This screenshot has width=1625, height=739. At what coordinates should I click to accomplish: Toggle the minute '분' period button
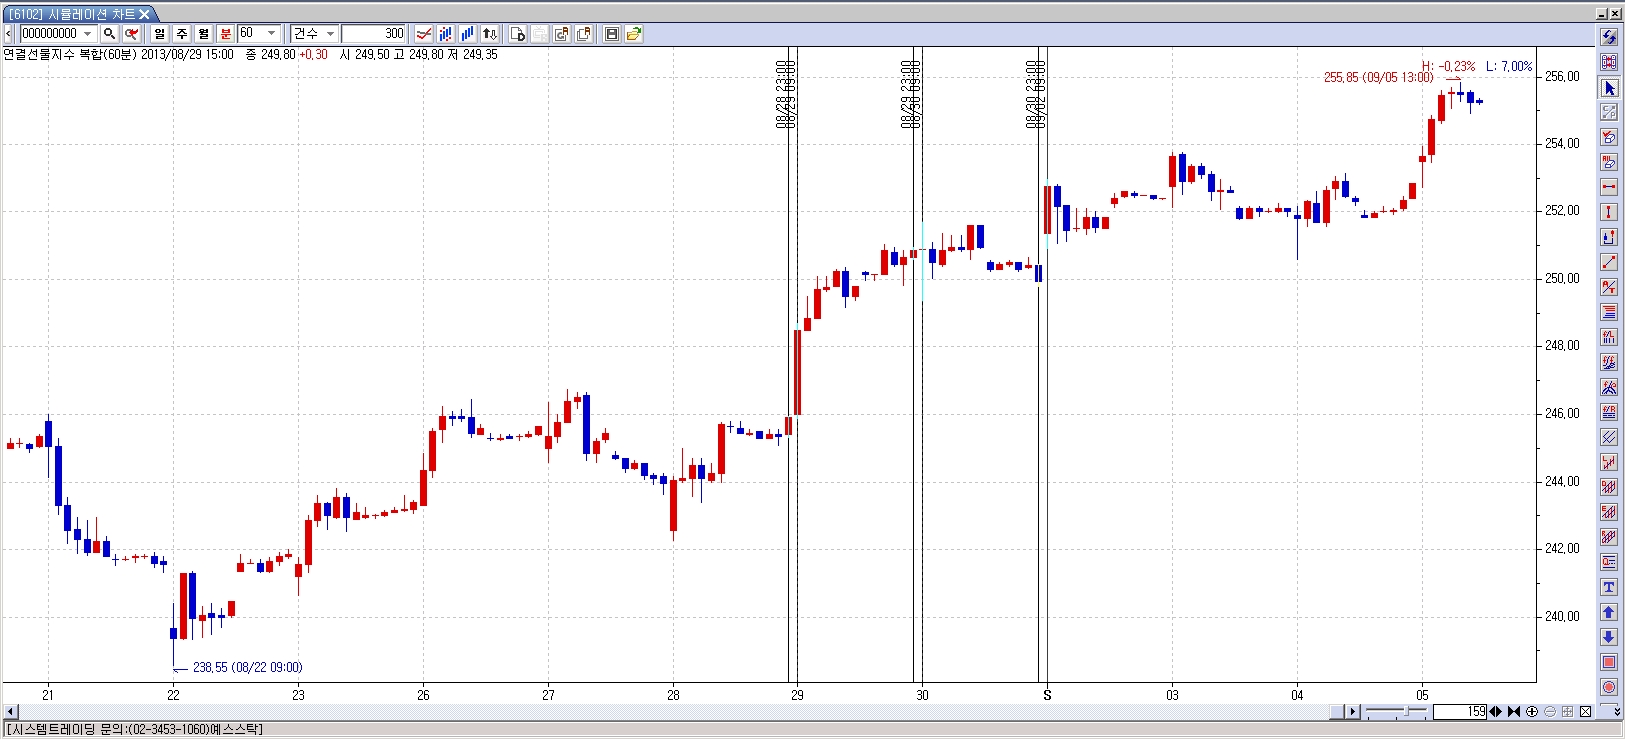pos(226,34)
